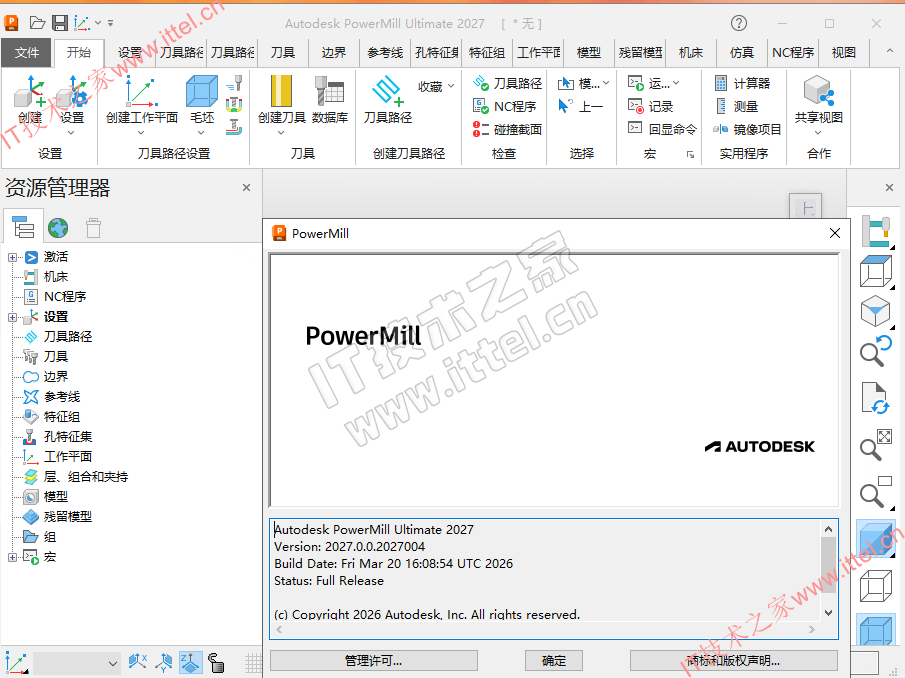Select 机床 in the explorer tree
Viewport: 905px width, 678px height.
point(46,277)
